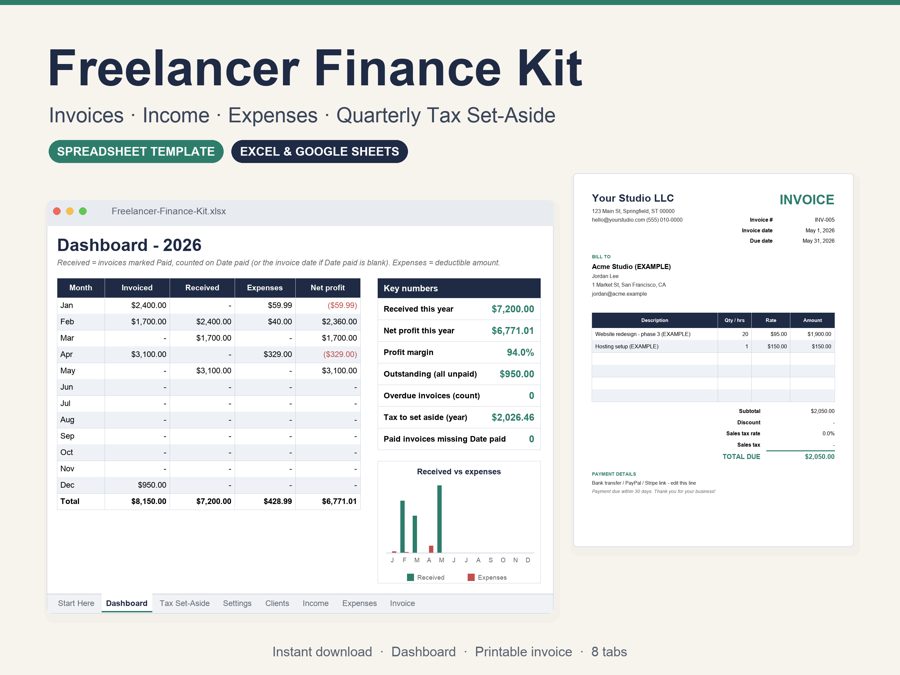
Task: Click invoice Description column header
Action: click(654, 320)
